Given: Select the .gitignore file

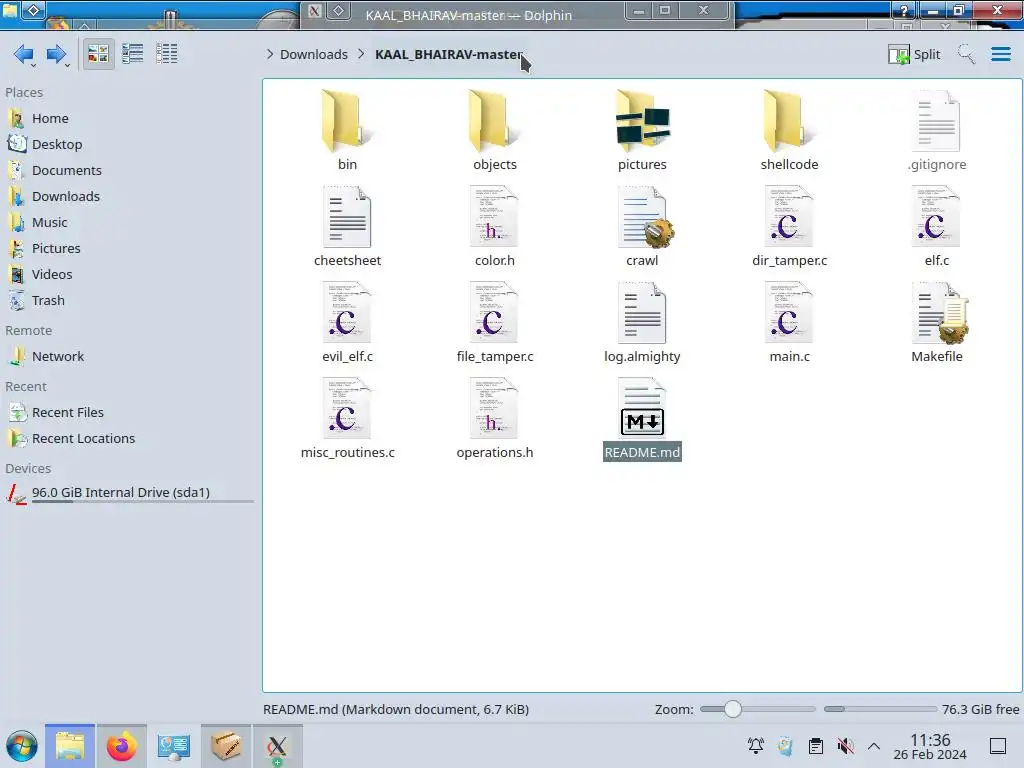Looking at the screenshot, I should pyautogui.click(x=936, y=131).
